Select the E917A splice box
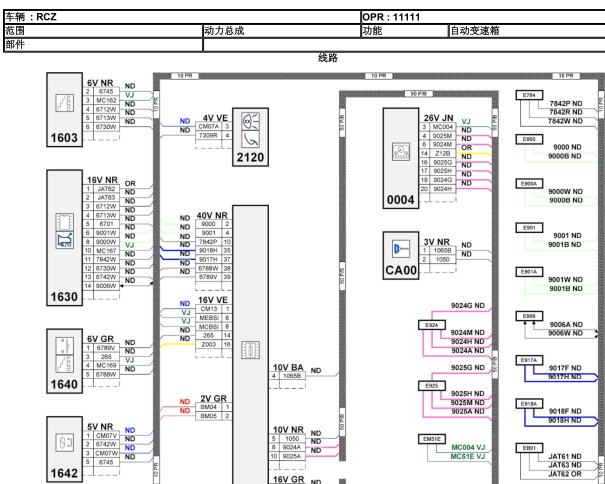This screenshot has width=605, height=484. coord(529,360)
